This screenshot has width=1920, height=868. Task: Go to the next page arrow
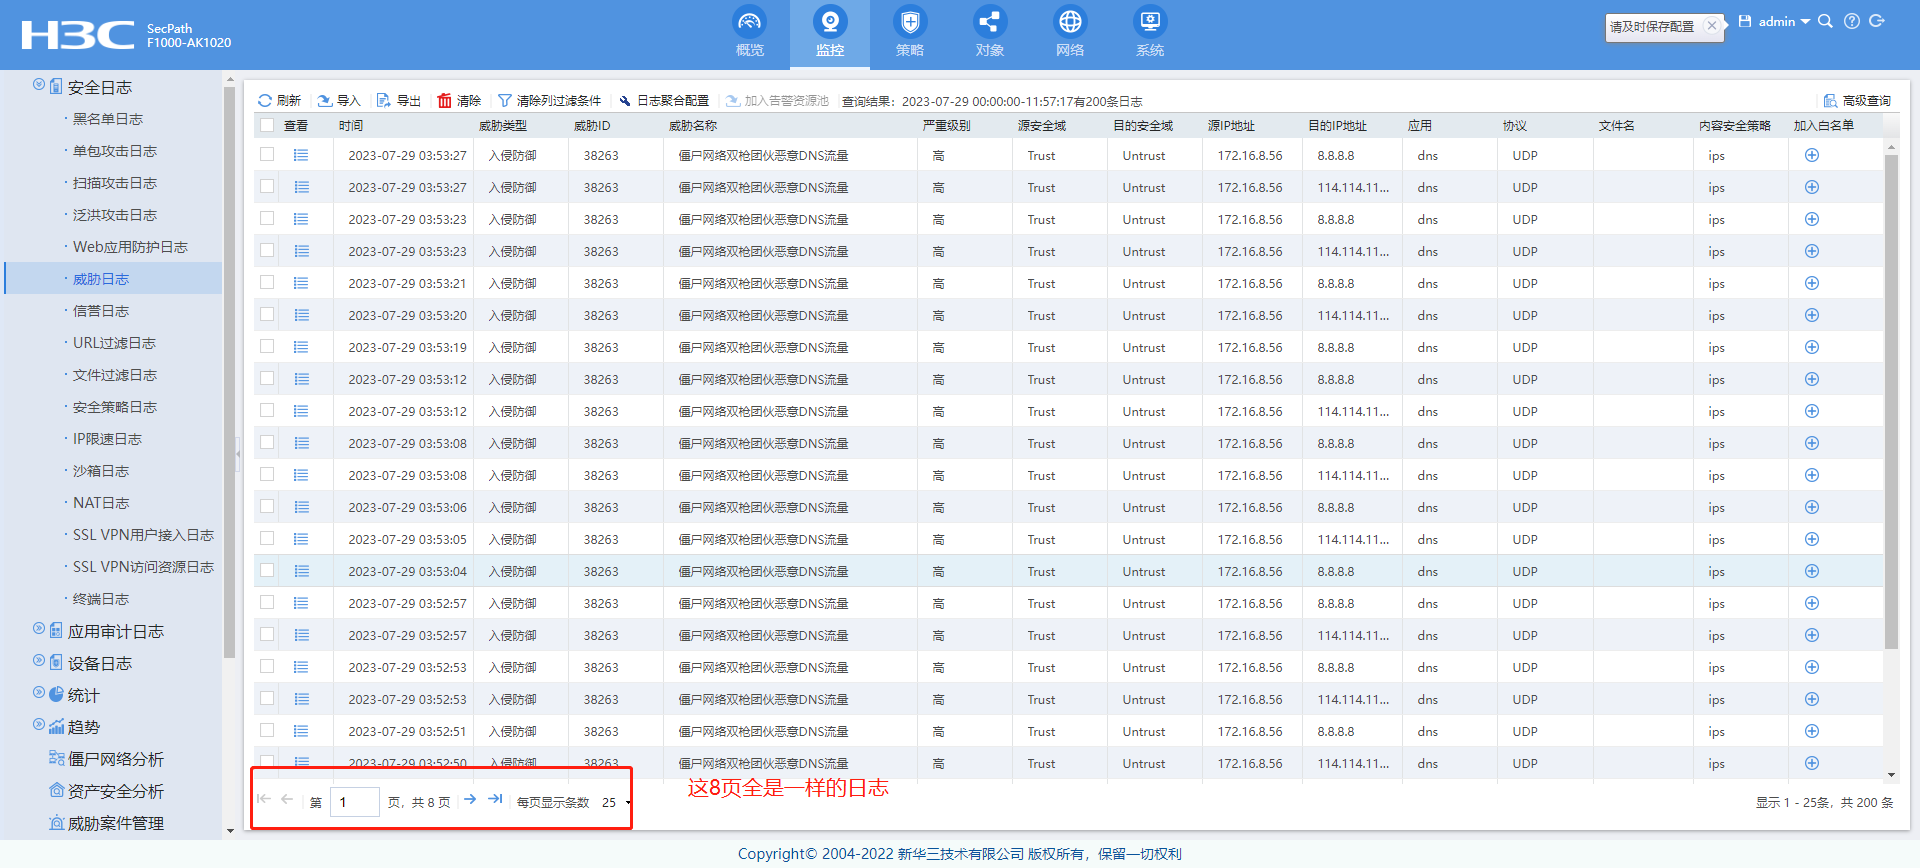[x=470, y=799]
